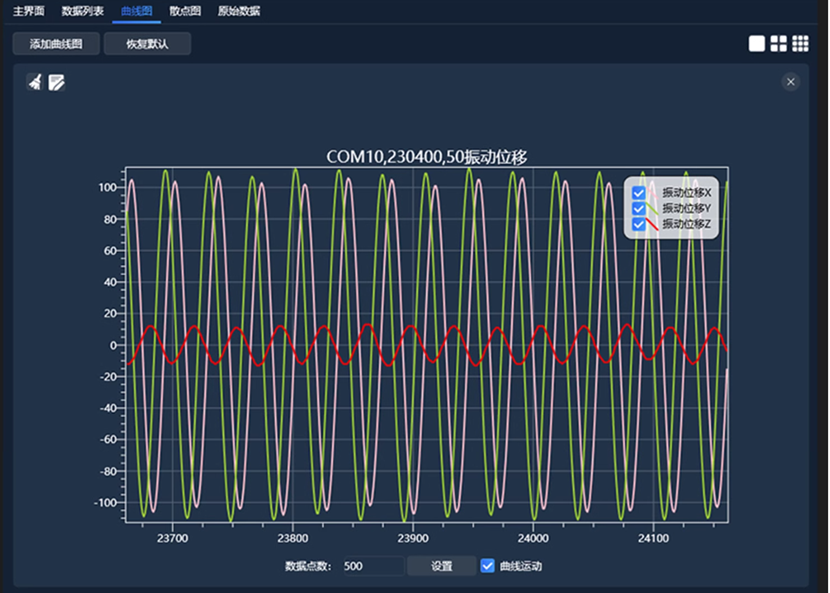Image resolution: width=830 pixels, height=593 pixels.
Task: Click the 设置 button below chart
Action: pyautogui.click(x=441, y=566)
